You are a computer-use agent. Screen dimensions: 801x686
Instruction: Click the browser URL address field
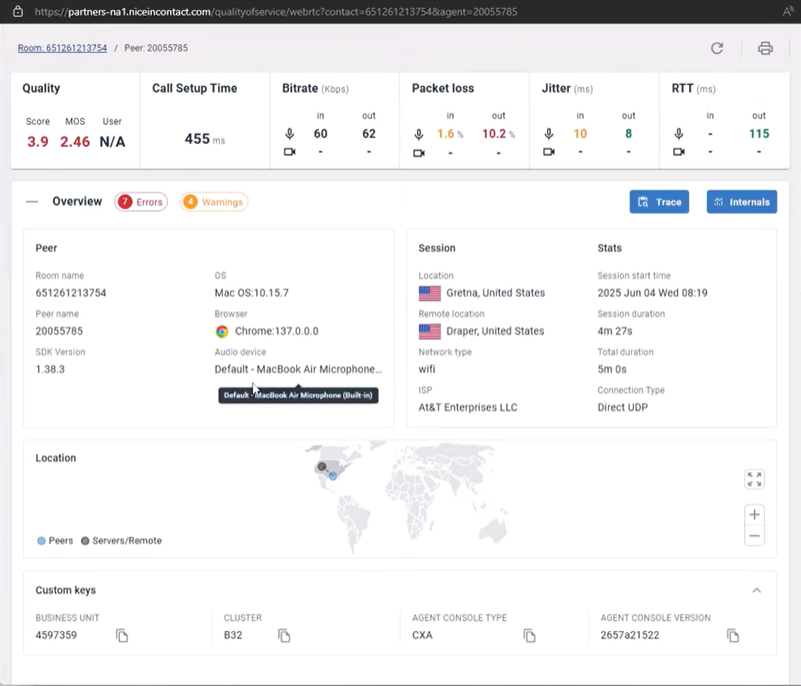pos(300,11)
